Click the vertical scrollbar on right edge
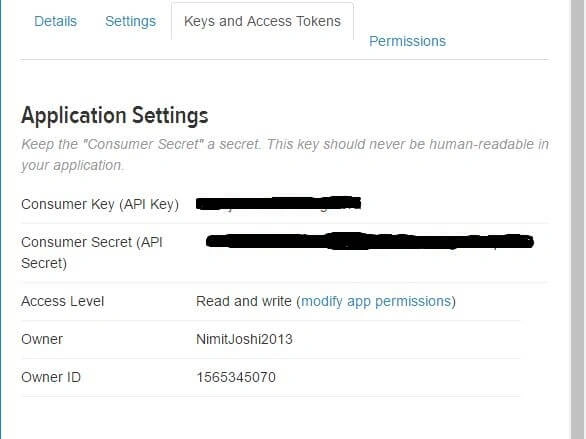586x439 pixels. (577, 219)
